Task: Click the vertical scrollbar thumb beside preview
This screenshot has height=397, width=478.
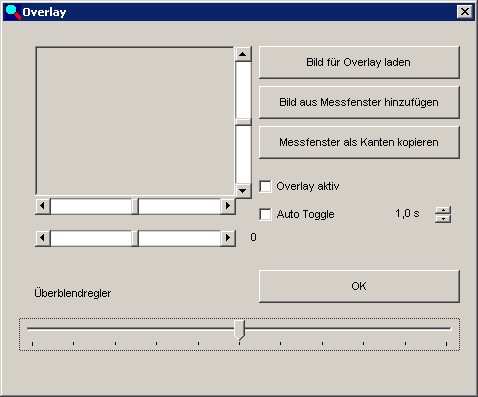Action: tap(243, 122)
